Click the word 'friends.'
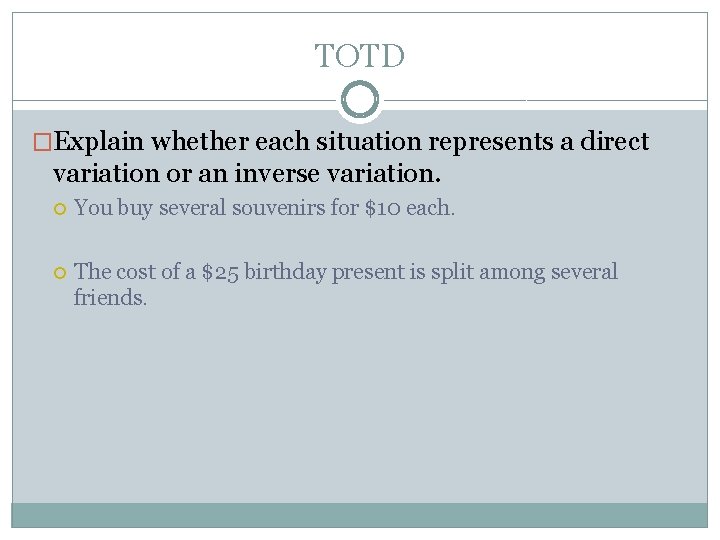Screen dimensions: 720x540 tap(110, 298)
